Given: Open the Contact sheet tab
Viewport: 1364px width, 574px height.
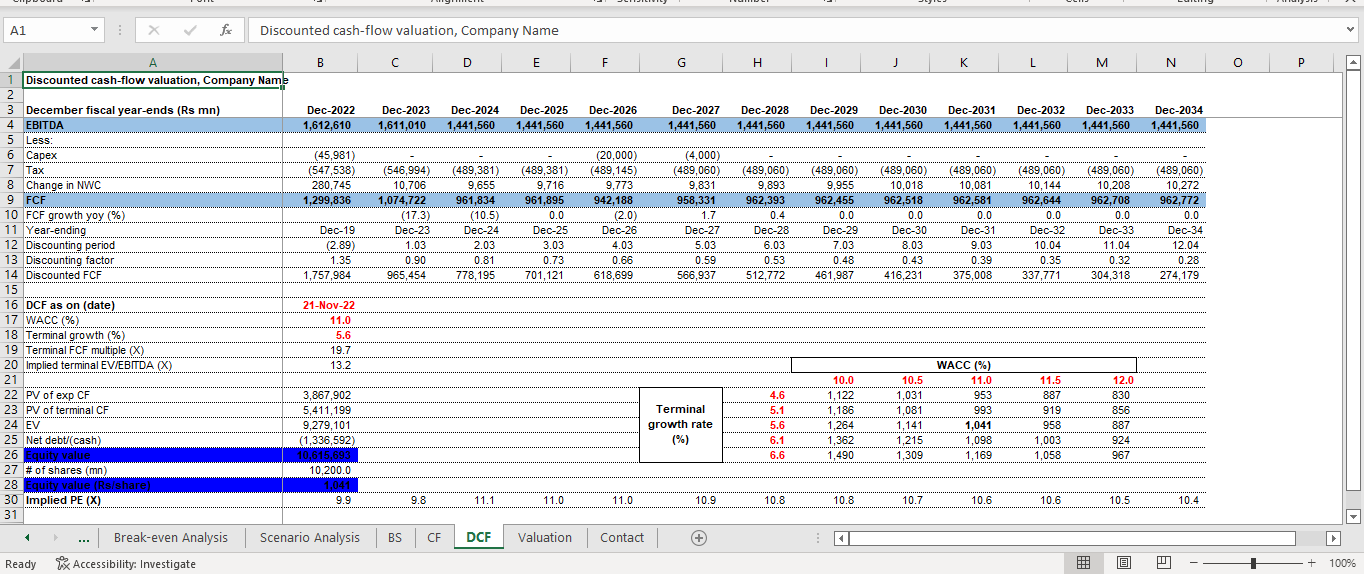Looking at the screenshot, I should click(622, 538).
